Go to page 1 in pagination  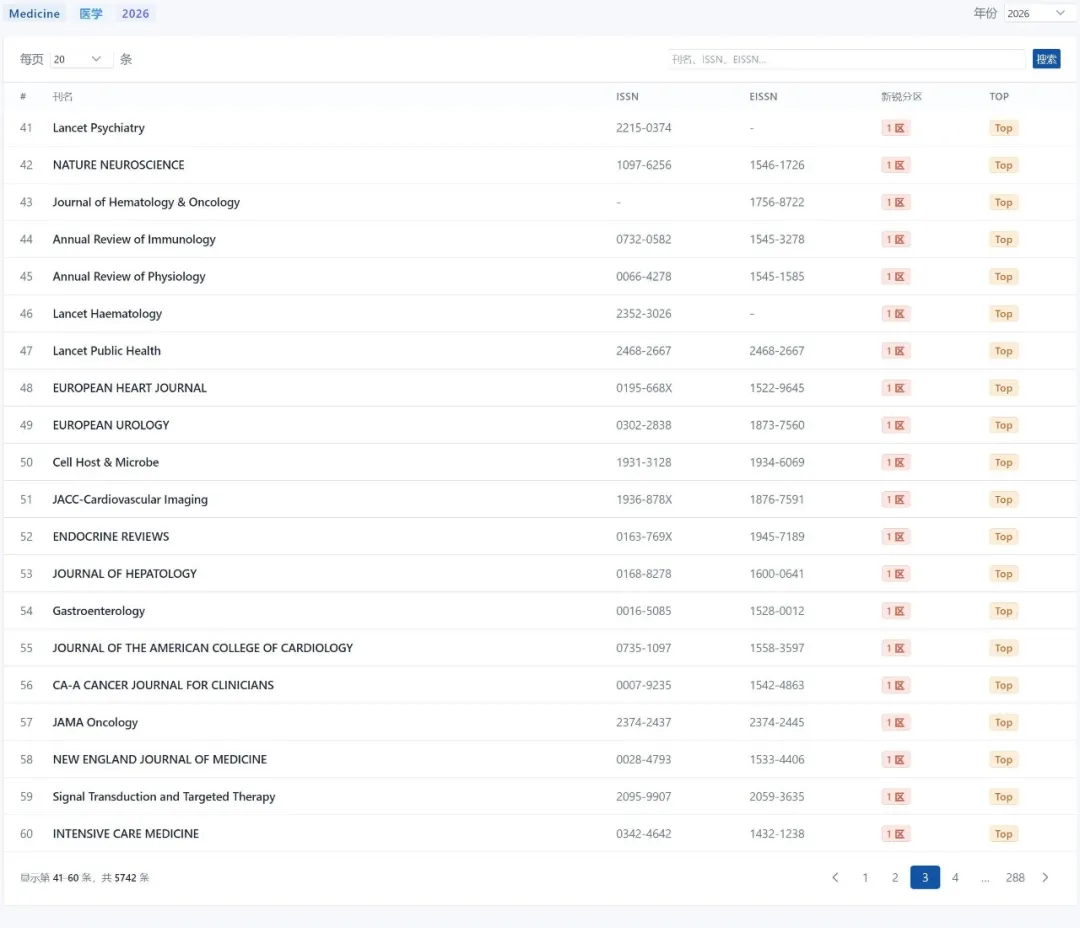coord(865,878)
